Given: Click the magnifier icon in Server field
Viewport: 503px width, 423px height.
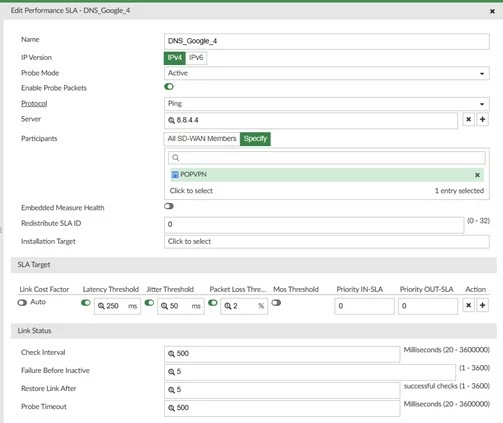Looking at the screenshot, I should (171, 120).
